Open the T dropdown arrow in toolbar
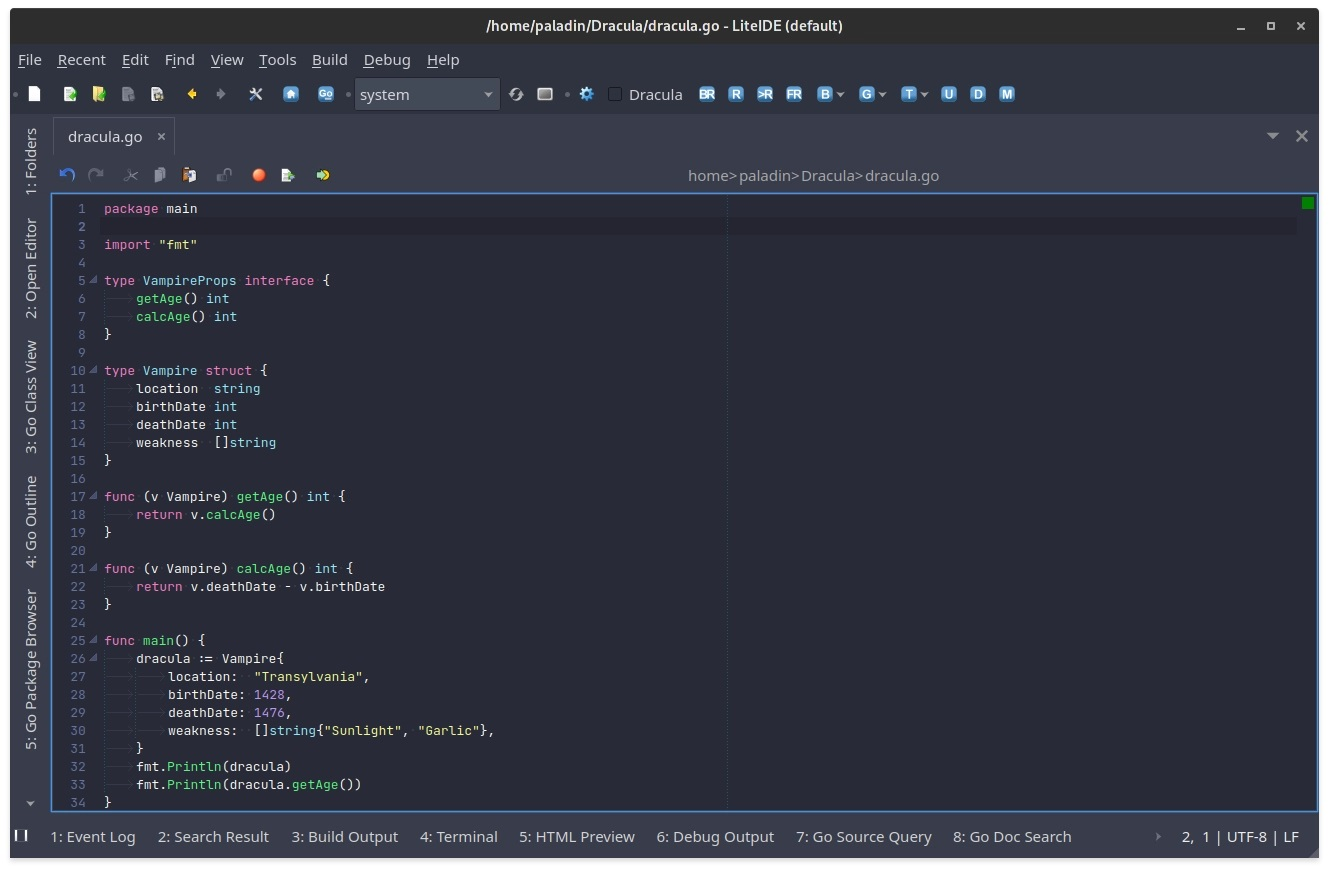The width and height of the screenshot is (1329, 869). 925,94
